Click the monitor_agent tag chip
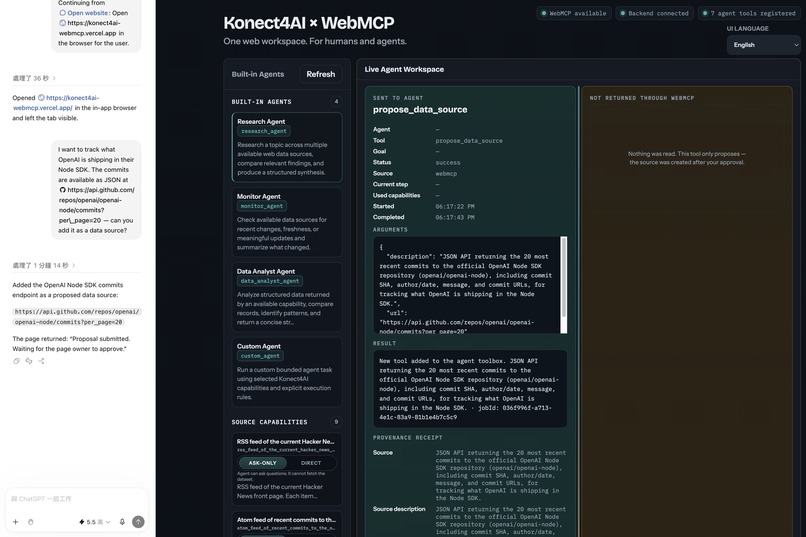The width and height of the screenshot is (806, 537). tap(262, 206)
